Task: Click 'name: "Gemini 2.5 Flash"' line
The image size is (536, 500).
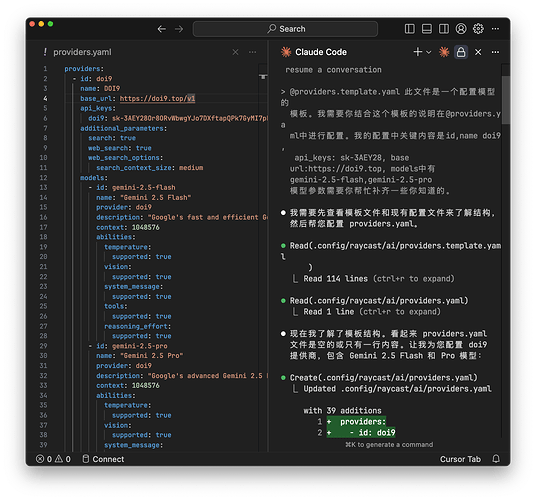Action: pyautogui.click(x=144, y=198)
